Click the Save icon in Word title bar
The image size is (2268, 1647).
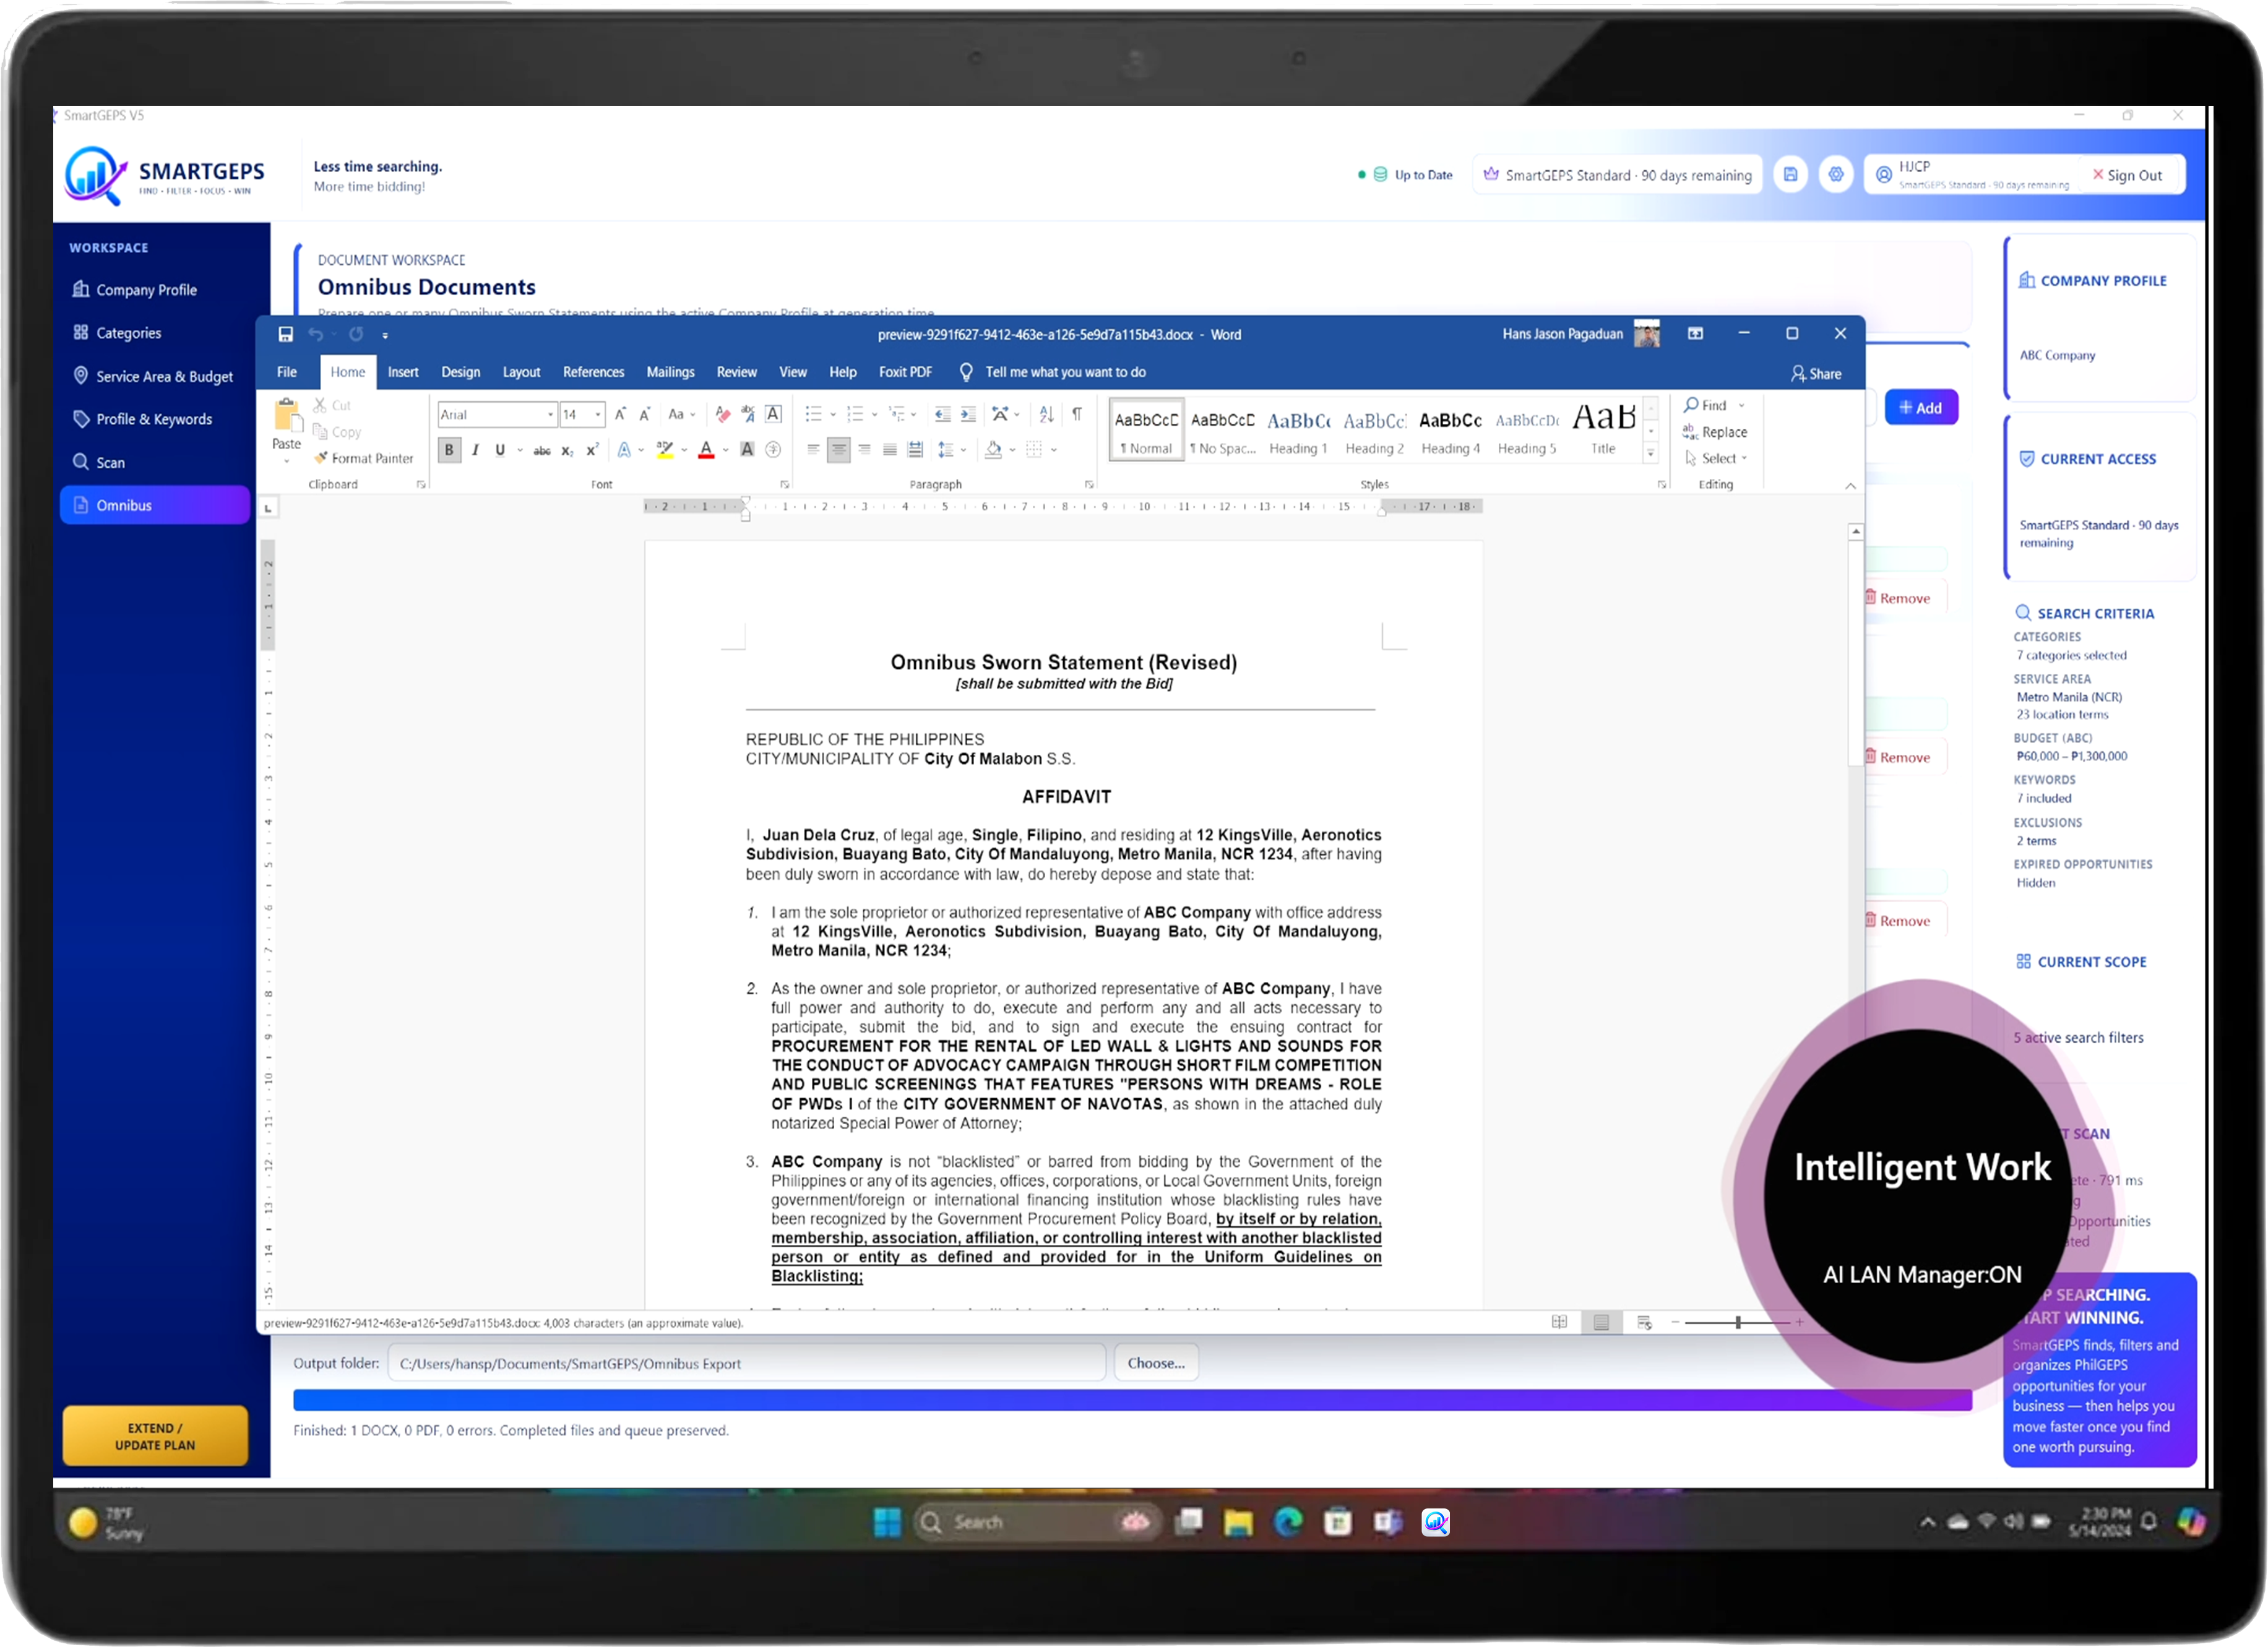pyautogui.click(x=285, y=334)
